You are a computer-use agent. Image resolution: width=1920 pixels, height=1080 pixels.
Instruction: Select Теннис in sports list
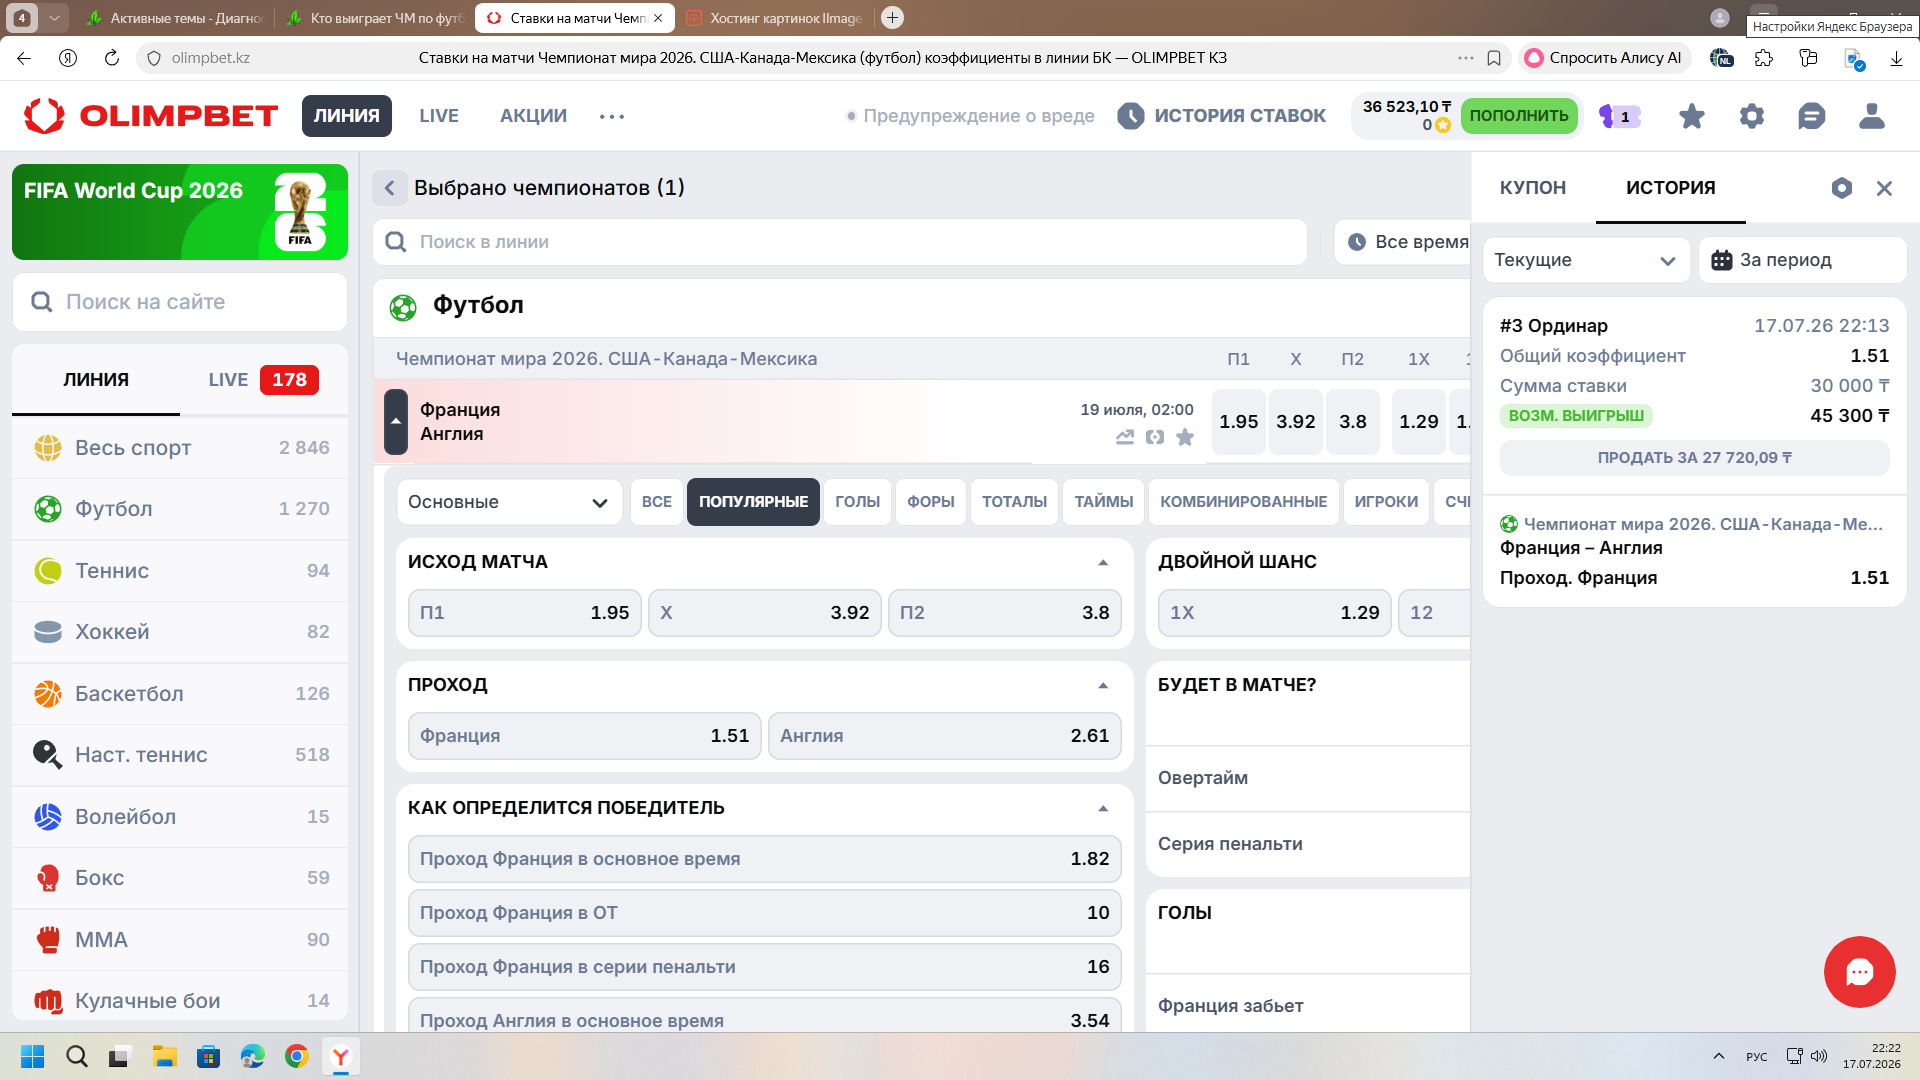pyautogui.click(x=180, y=571)
